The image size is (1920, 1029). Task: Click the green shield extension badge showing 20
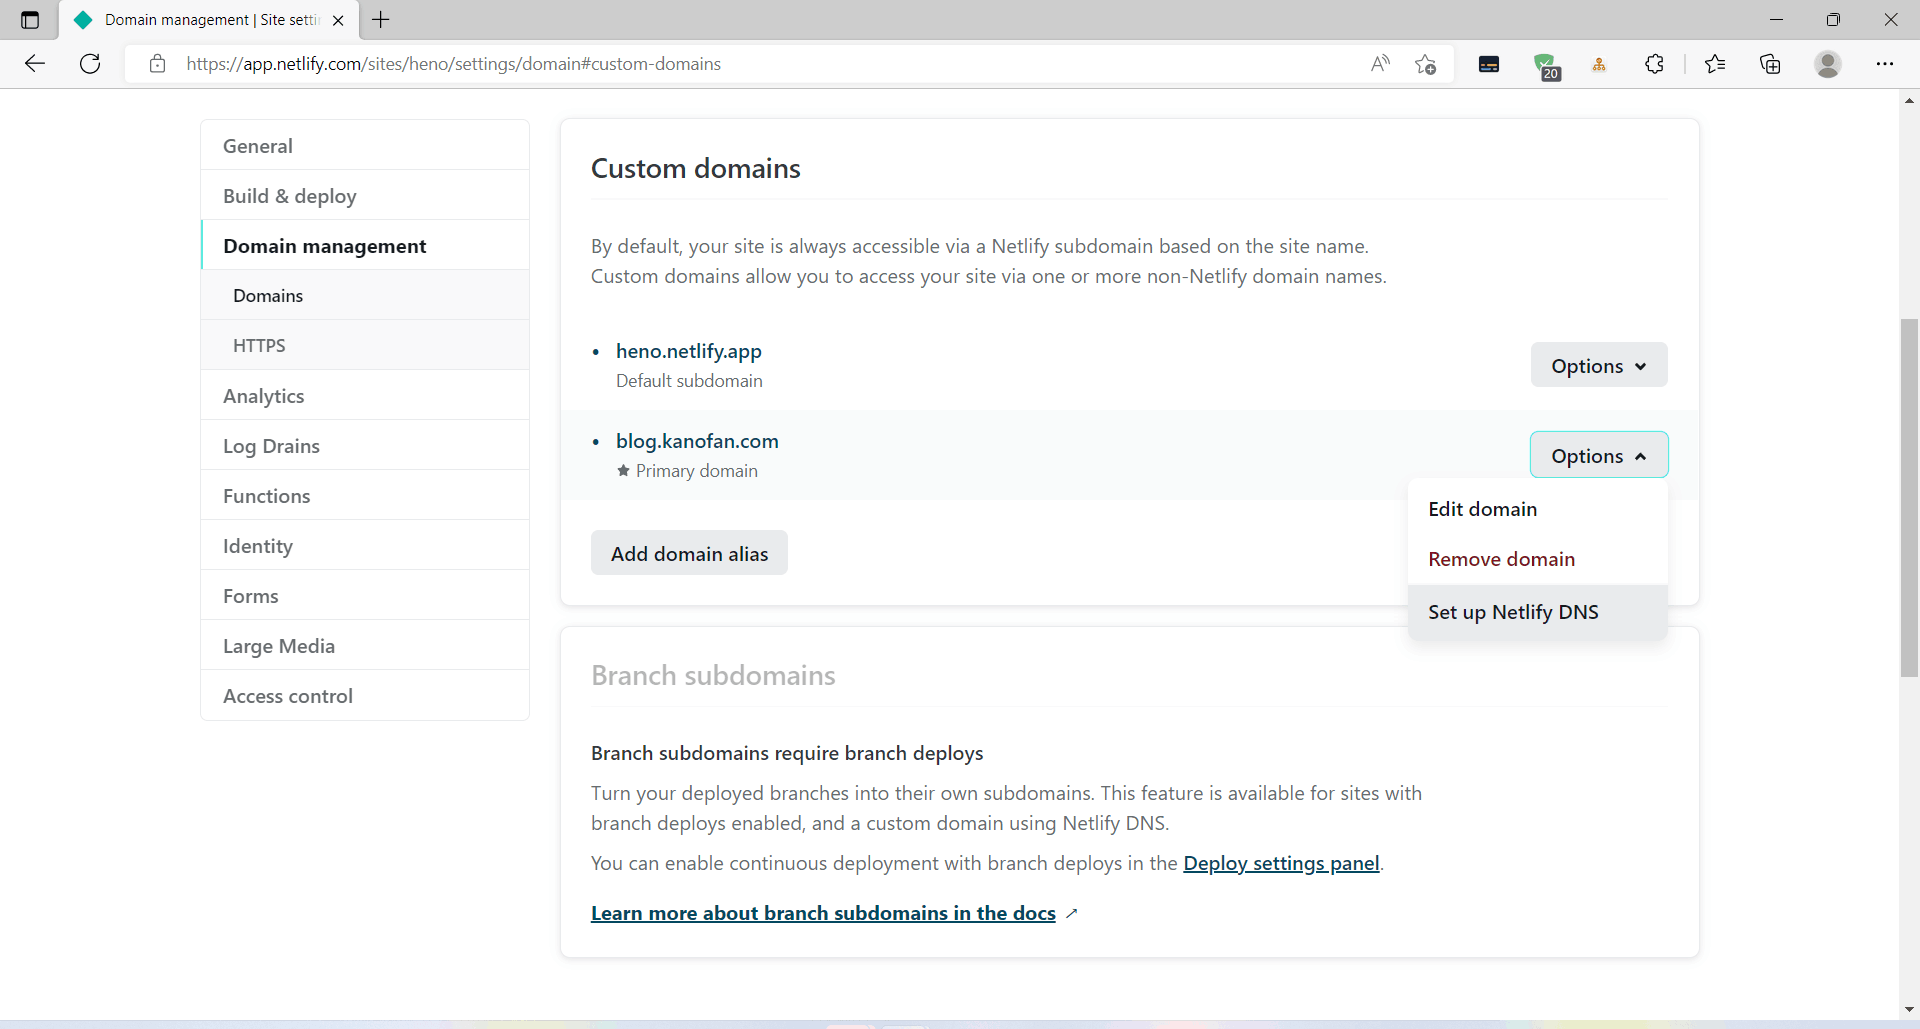click(1548, 63)
